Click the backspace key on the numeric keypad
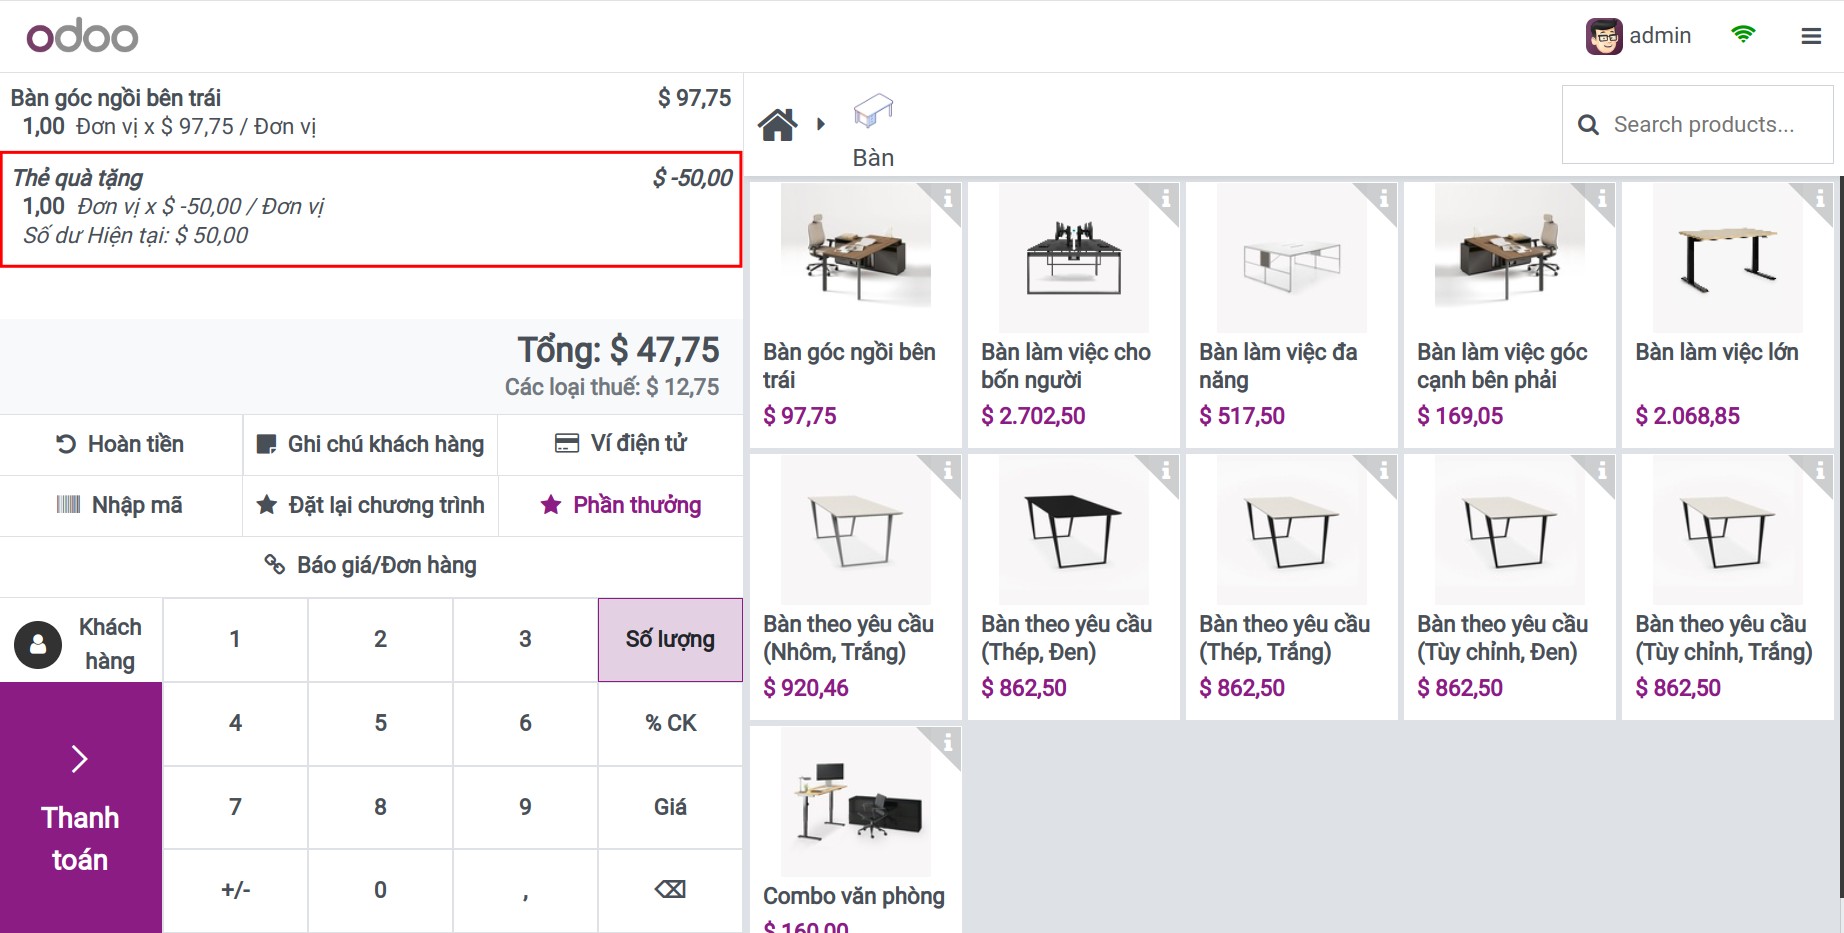Image resolution: width=1844 pixels, height=933 pixels. 670,889
